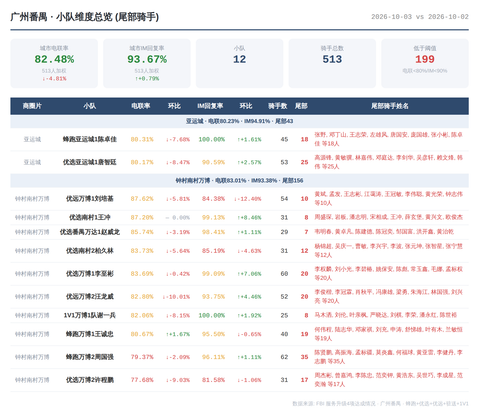Click the 83.69% 电联率 cell

click(x=142, y=274)
